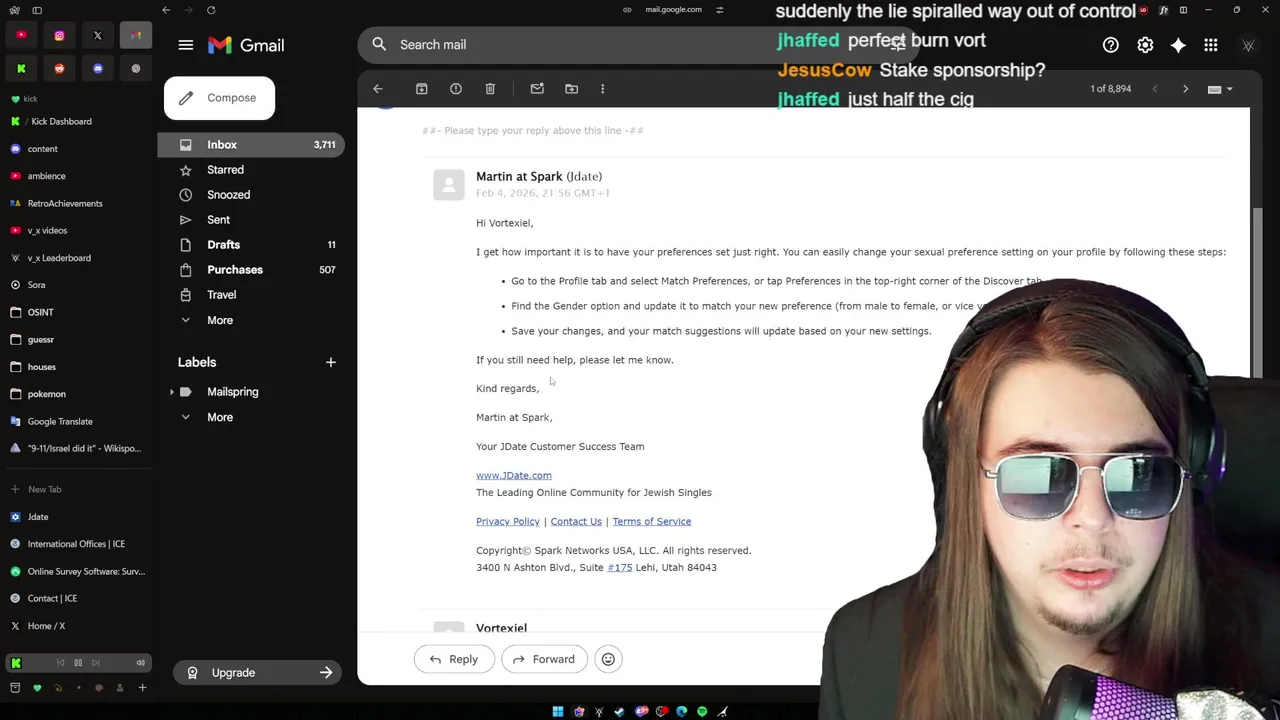1280x720 pixels.
Task: Open the Terms of Service link
Action: pos(651,521)
